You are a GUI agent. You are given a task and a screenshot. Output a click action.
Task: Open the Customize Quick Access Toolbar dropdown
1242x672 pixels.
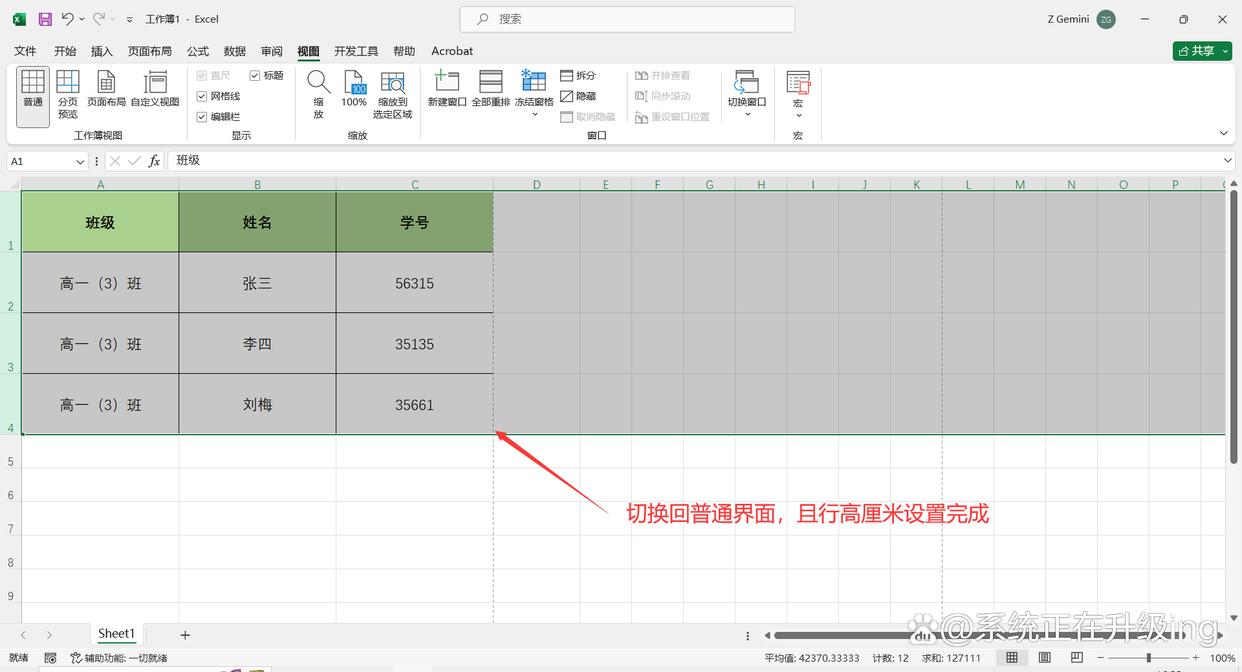(129, 19)
